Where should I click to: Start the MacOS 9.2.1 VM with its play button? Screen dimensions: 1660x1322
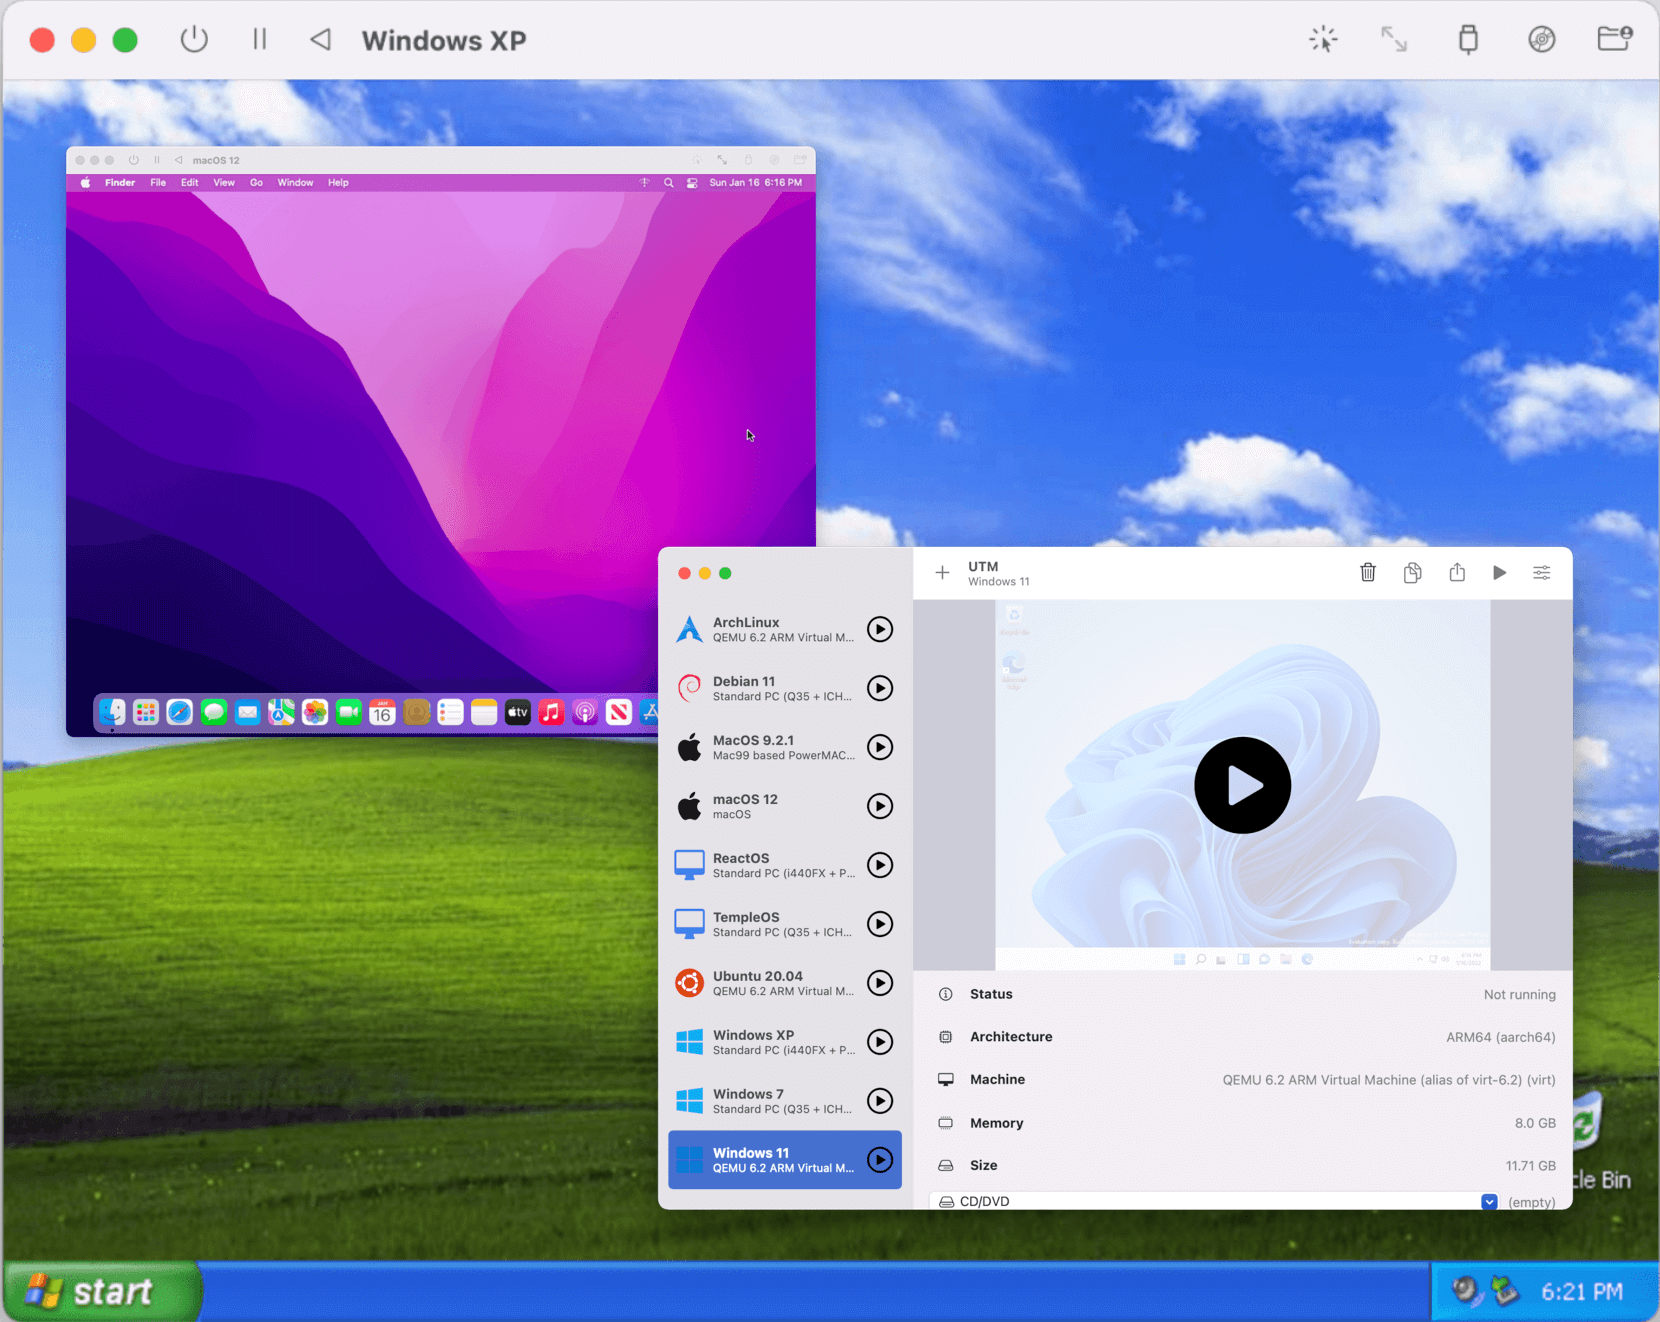880,747
